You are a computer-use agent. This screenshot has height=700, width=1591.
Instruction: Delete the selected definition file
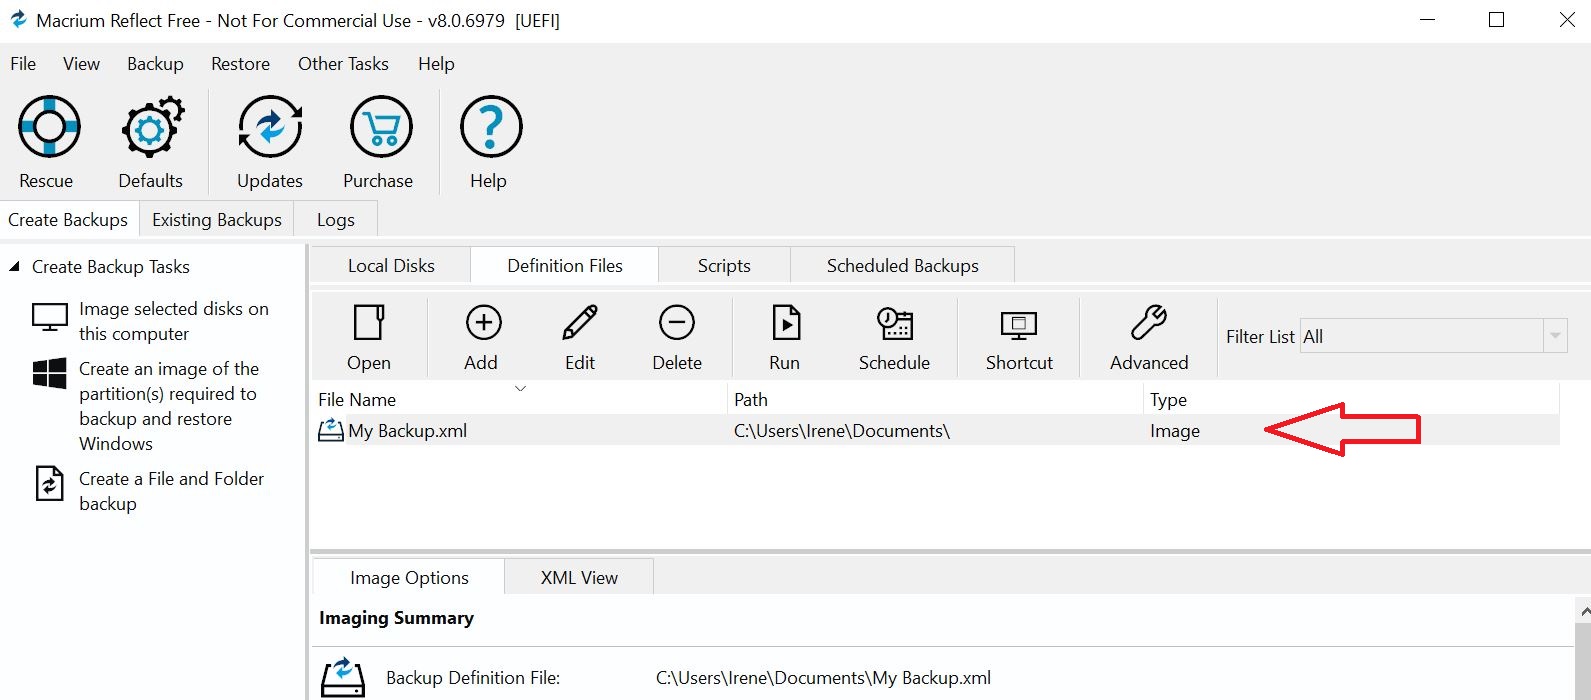click(677, 337)
